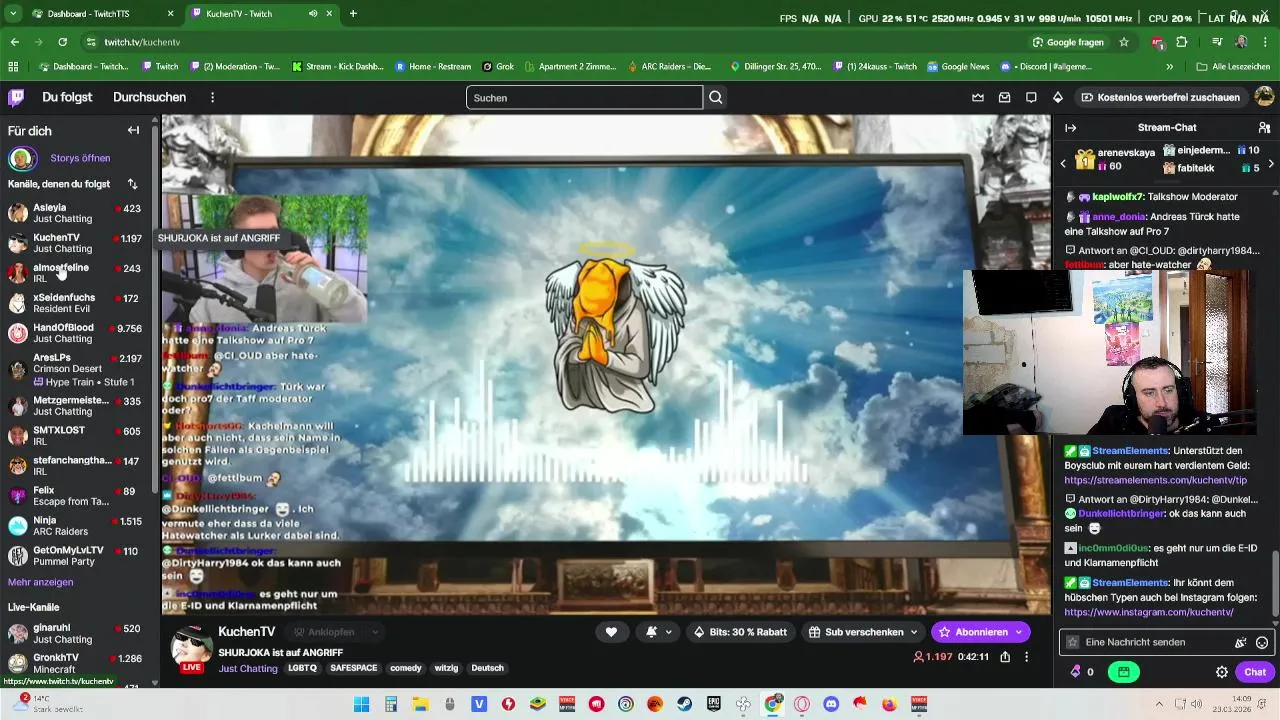Open the Alle Lesezeichen folder
This screenshot has height=720, width=1280.
[x=1233, y=66]
